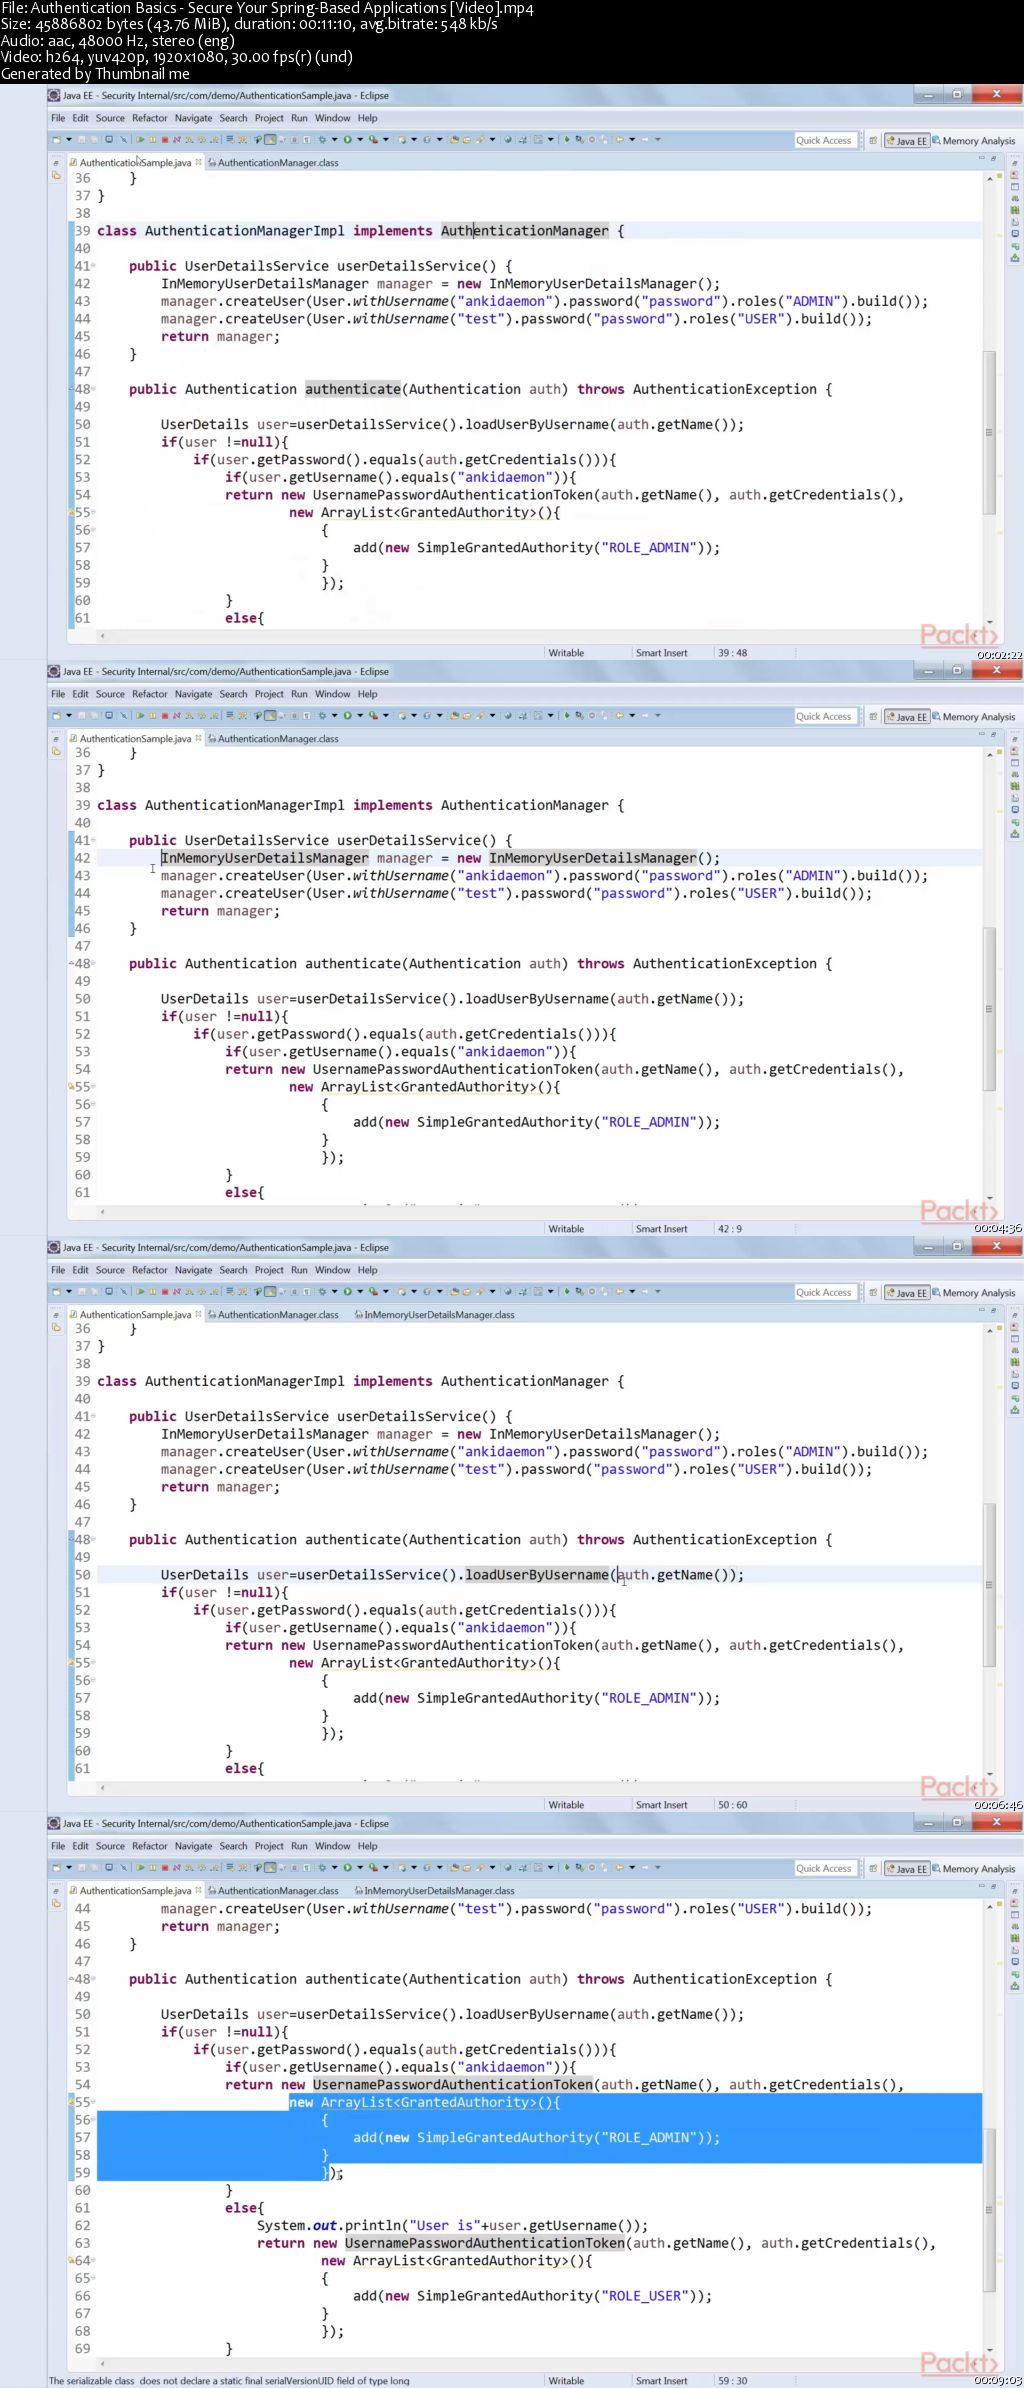
Task: Click serialVersionUID warning text in status bar
Action: pos(229,2381)
